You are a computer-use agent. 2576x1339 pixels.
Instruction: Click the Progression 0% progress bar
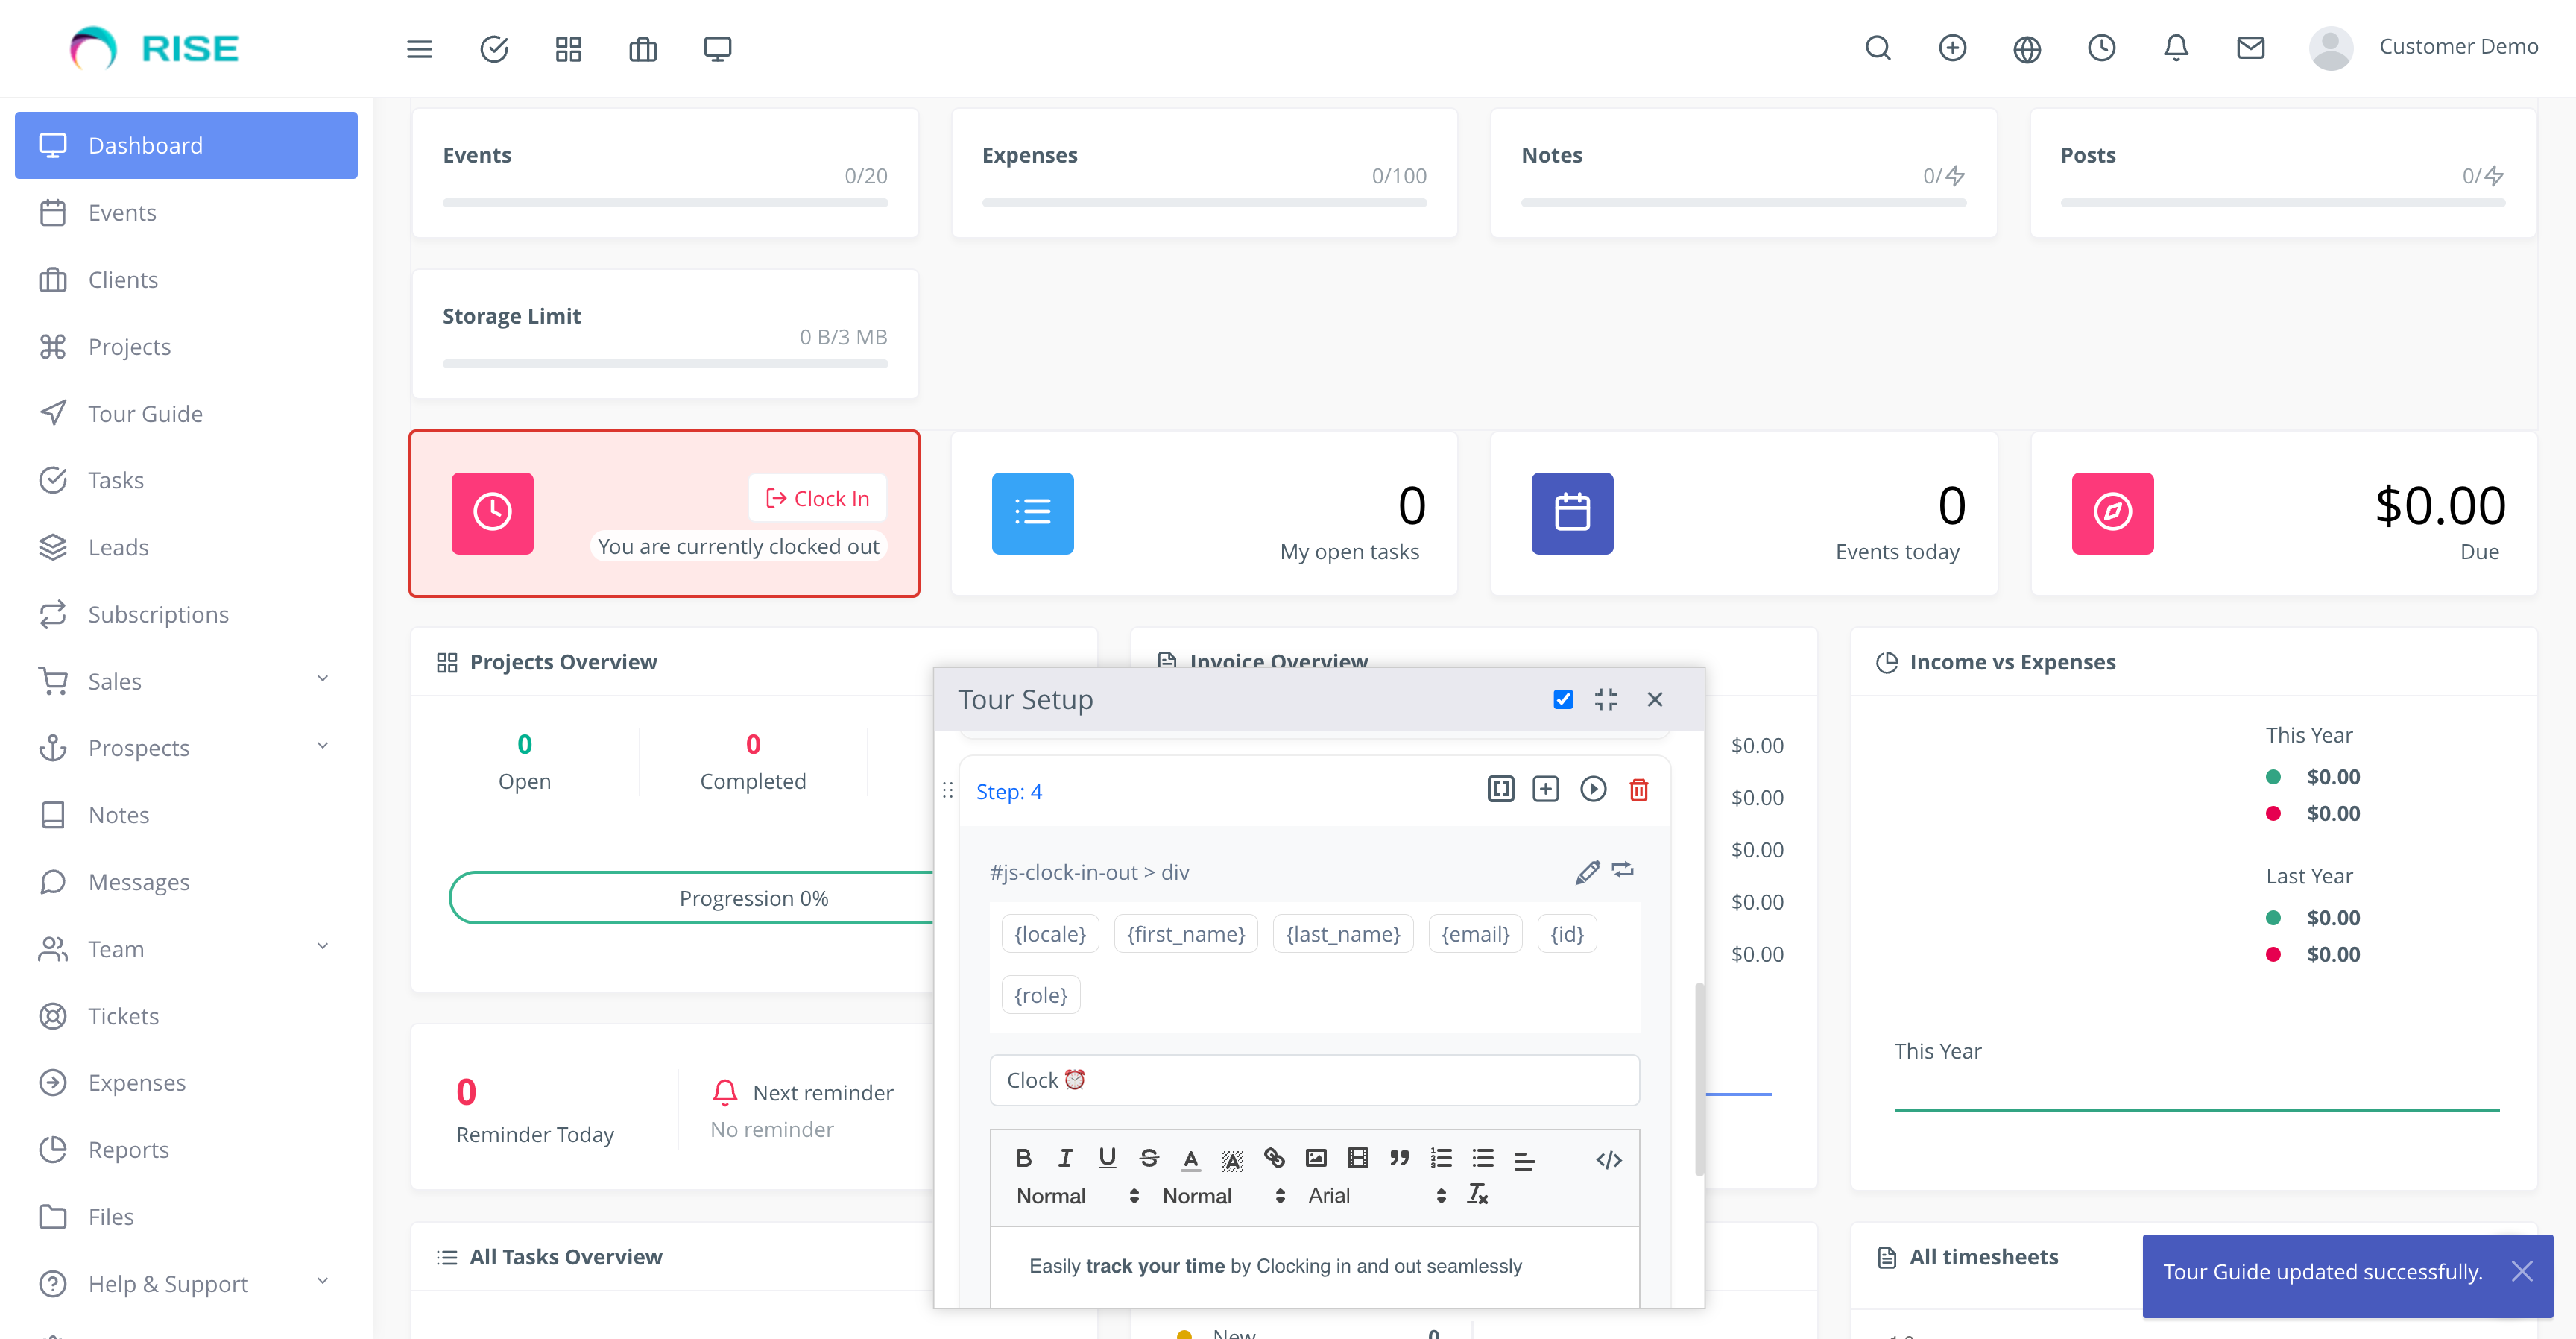coord(753,897)
